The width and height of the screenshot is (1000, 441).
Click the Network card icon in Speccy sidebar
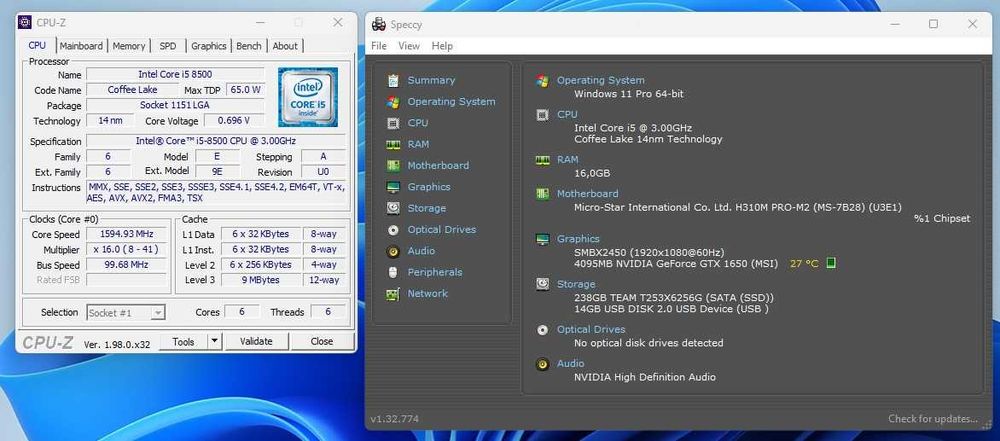(393, 294)
